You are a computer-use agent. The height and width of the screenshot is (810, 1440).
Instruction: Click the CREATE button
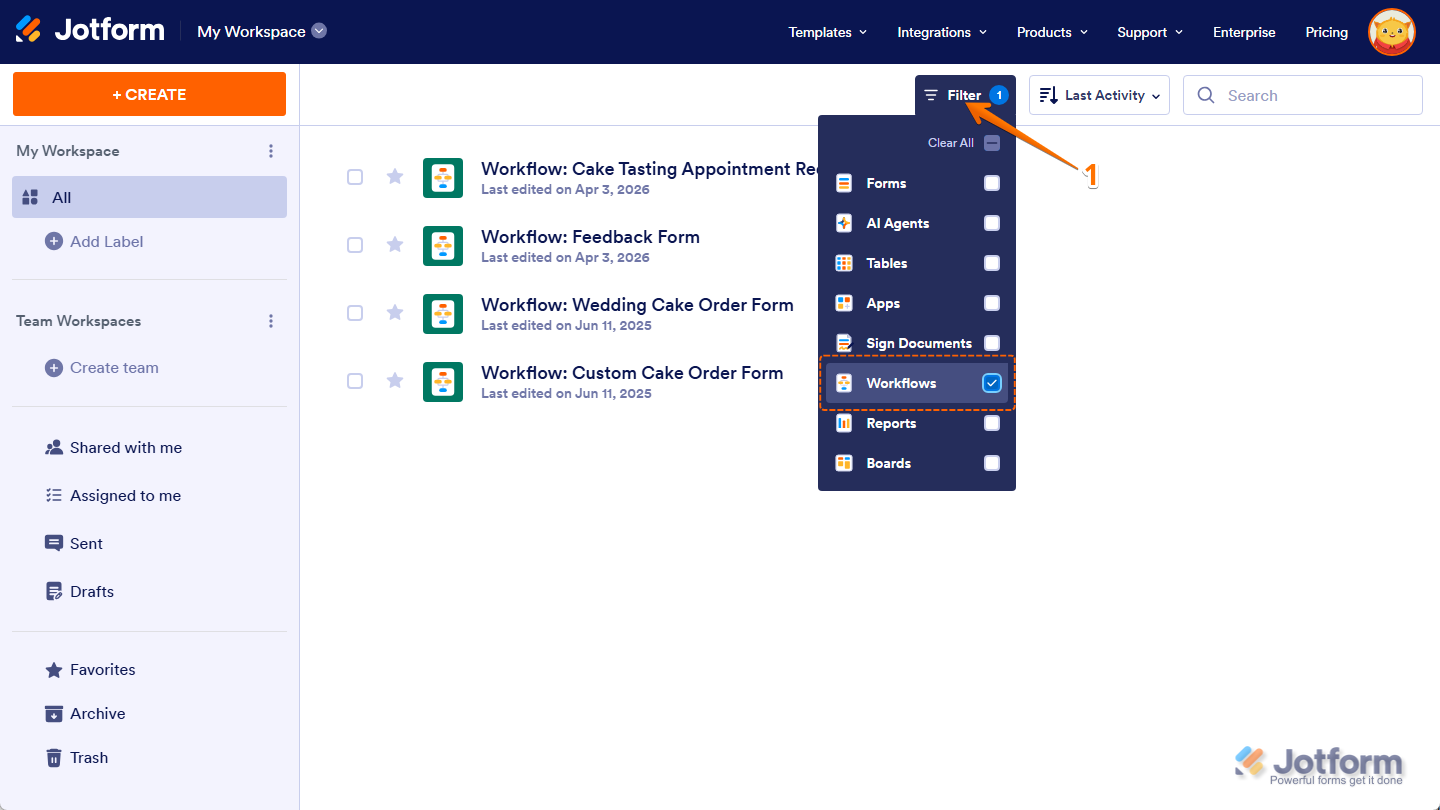(148, 94)
